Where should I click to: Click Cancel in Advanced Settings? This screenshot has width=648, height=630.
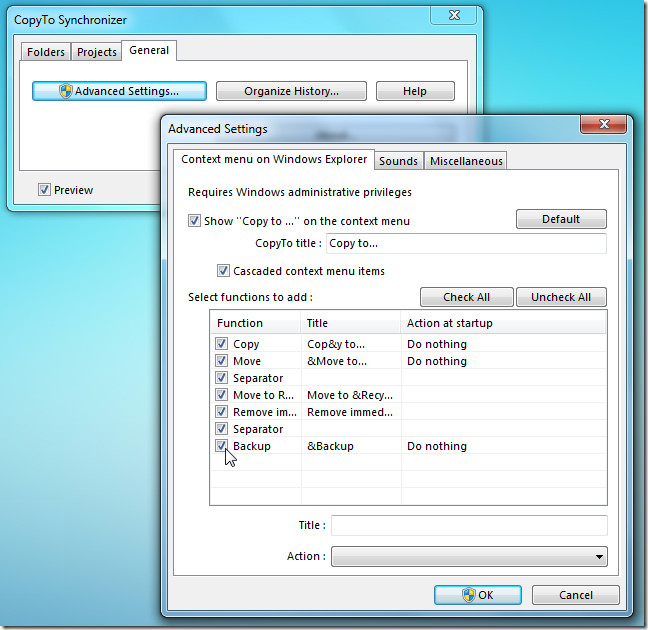[576, 595]
